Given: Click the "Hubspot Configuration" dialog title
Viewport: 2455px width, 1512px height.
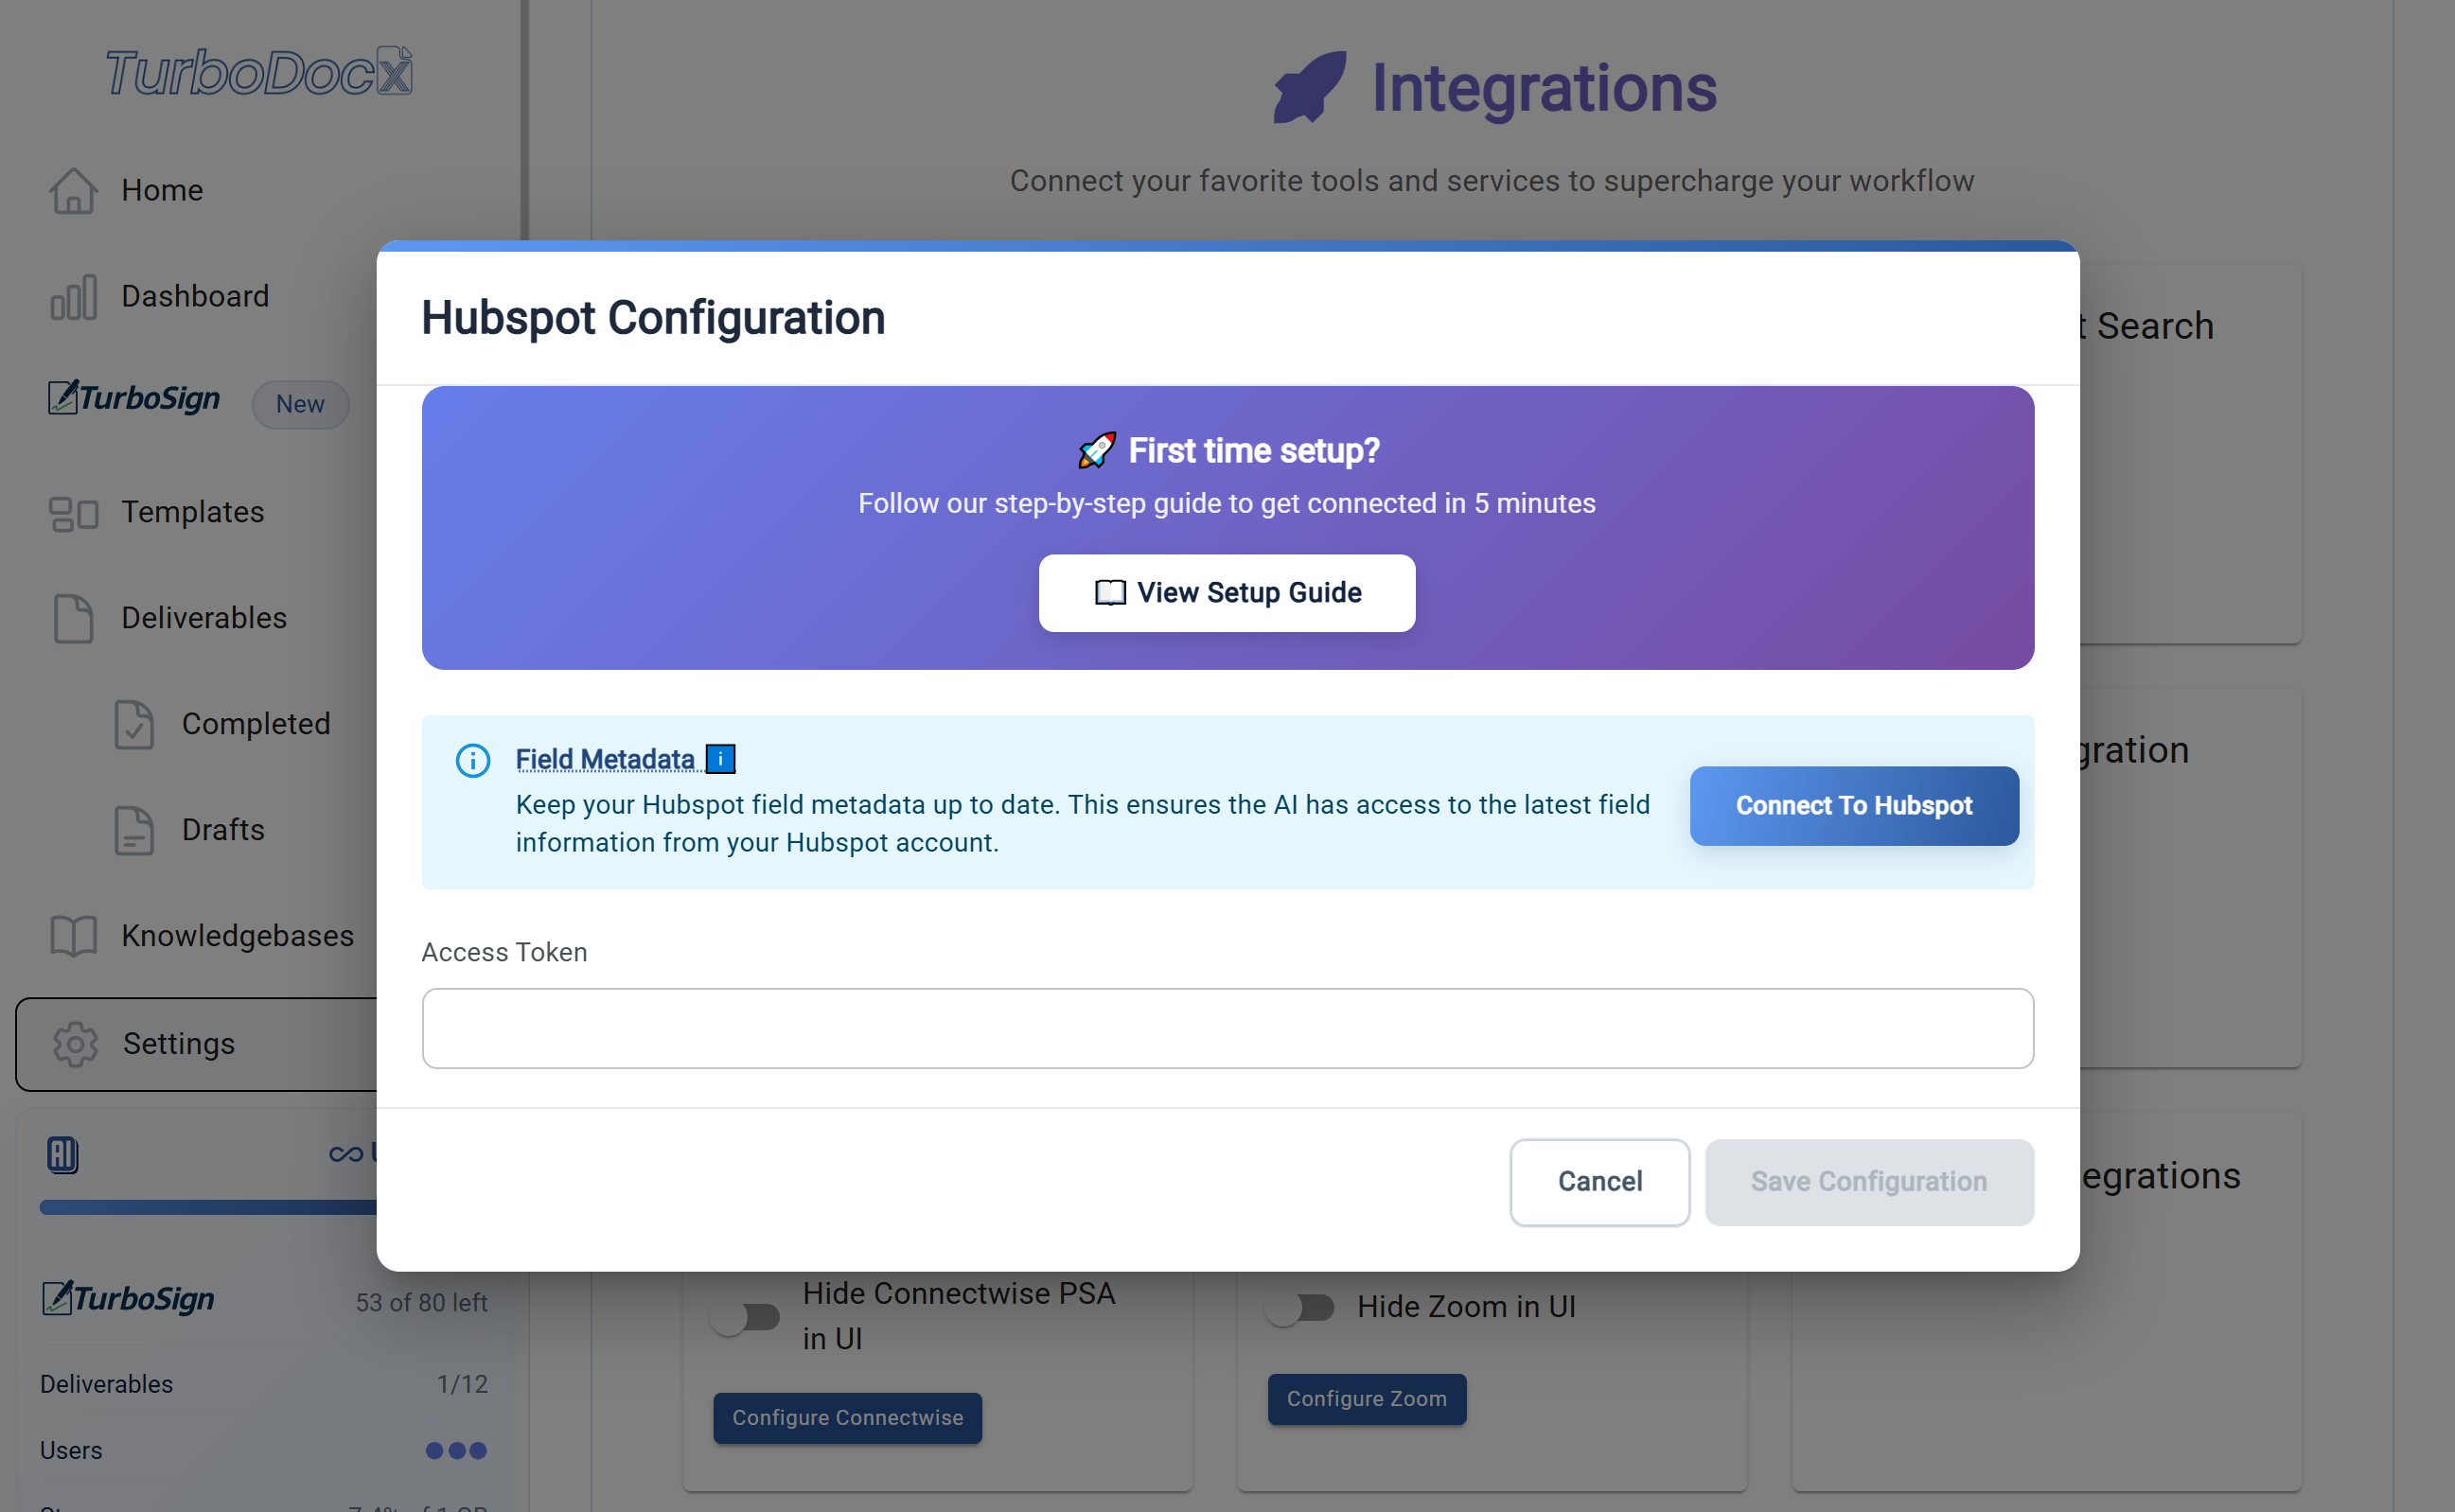Looking at the screenshot, I should [653, 318].
